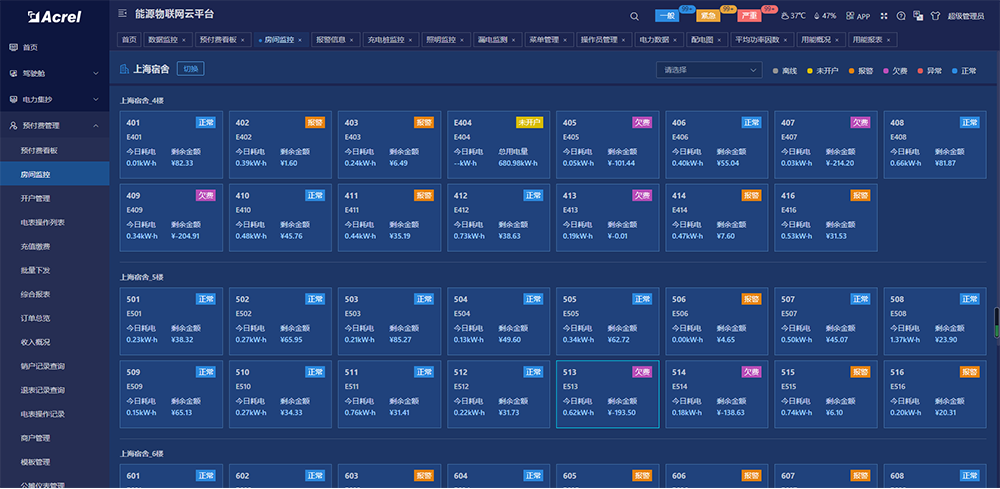This screenshot has width=1000, height=489.
Task: Click the 紧急 urgent alarm button
Action: tap(707, 16)
